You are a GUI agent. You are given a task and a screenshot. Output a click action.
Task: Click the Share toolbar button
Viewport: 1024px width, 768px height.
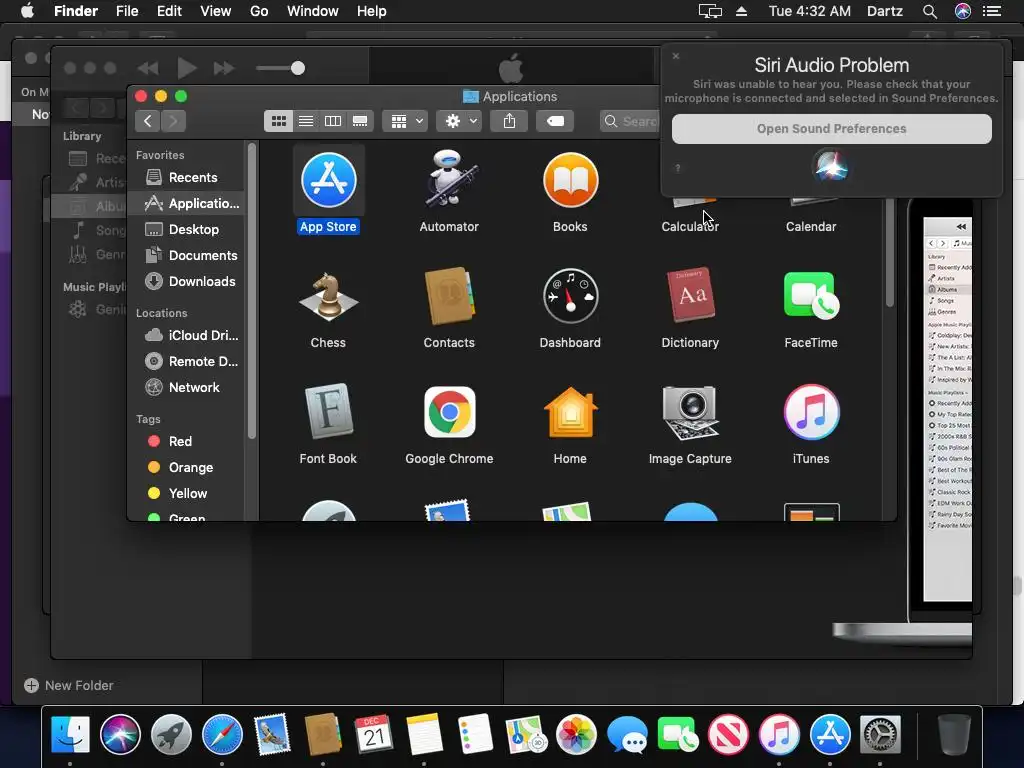pos(509,121)
